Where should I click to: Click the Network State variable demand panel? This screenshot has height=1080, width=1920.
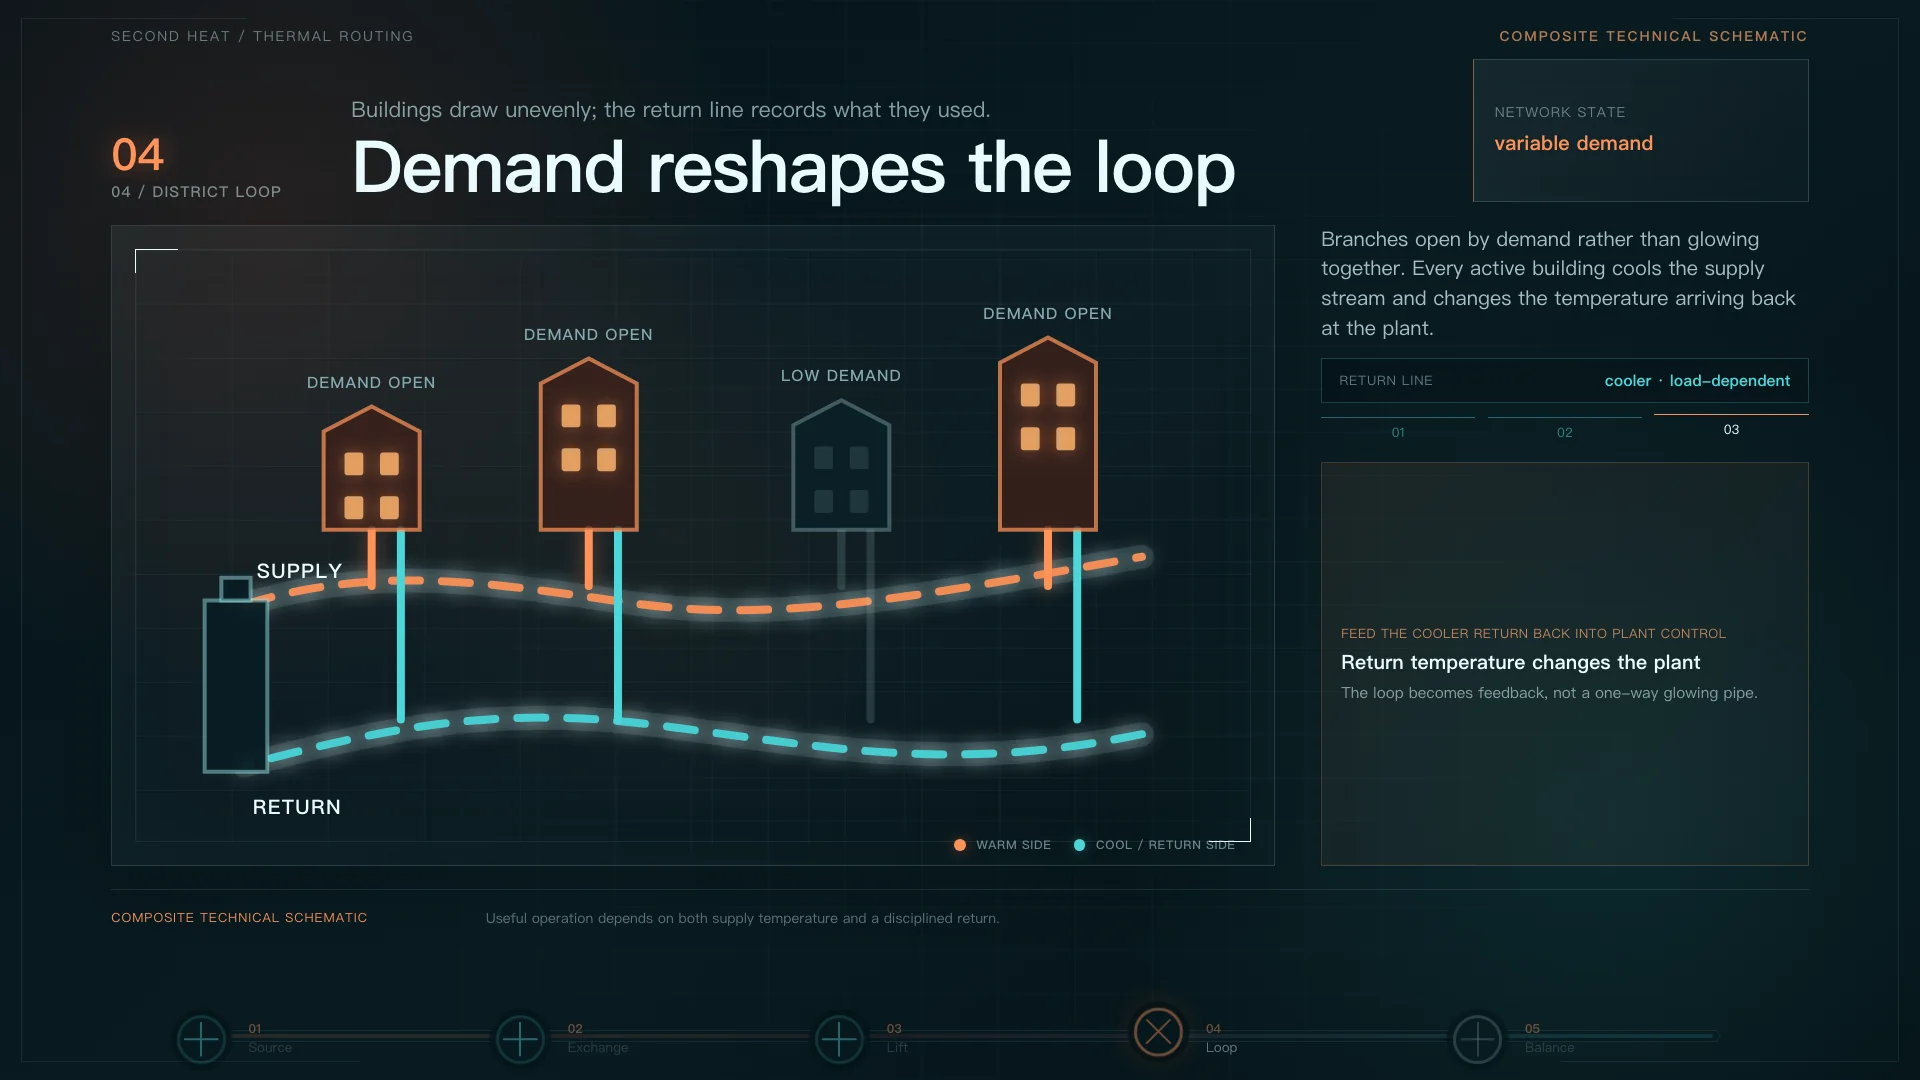1640,131
